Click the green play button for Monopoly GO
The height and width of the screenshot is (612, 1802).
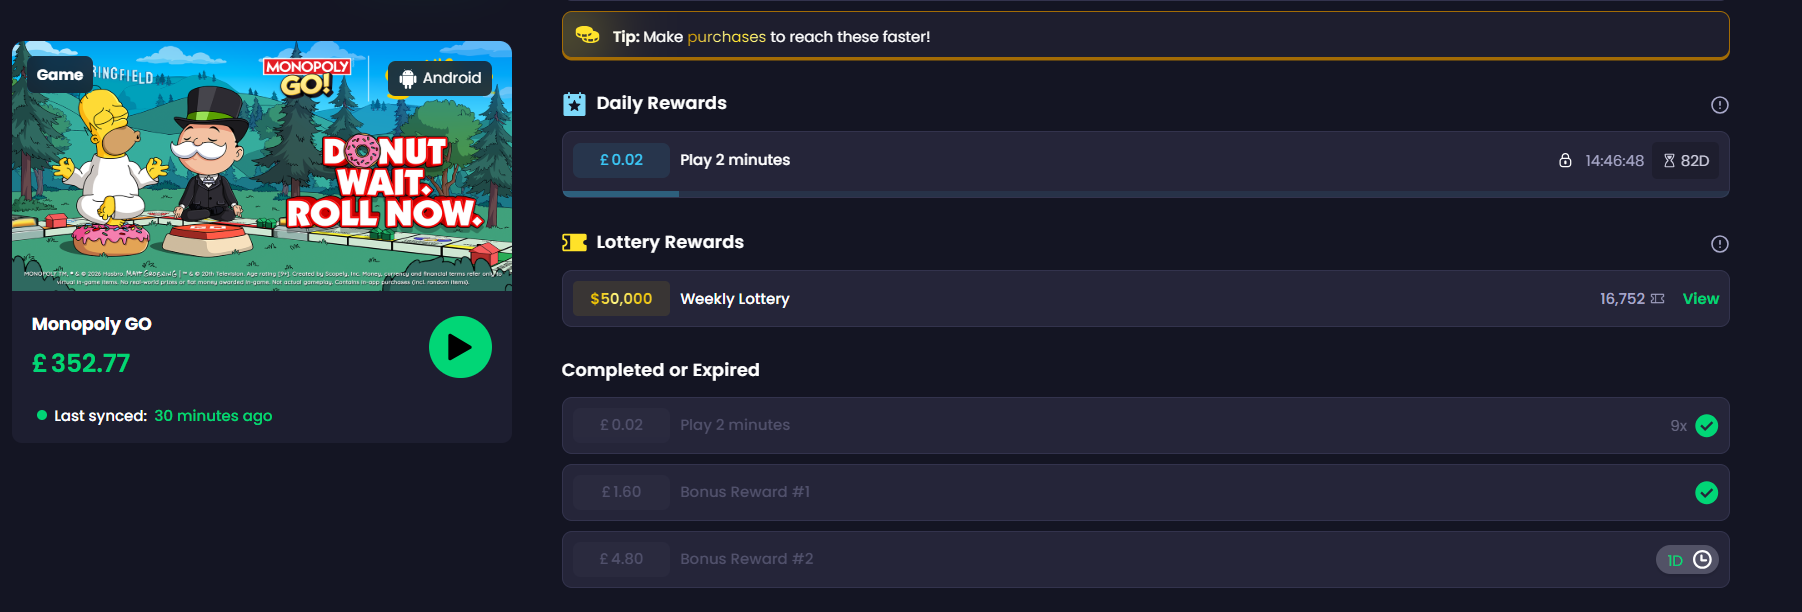coord(460,347)
